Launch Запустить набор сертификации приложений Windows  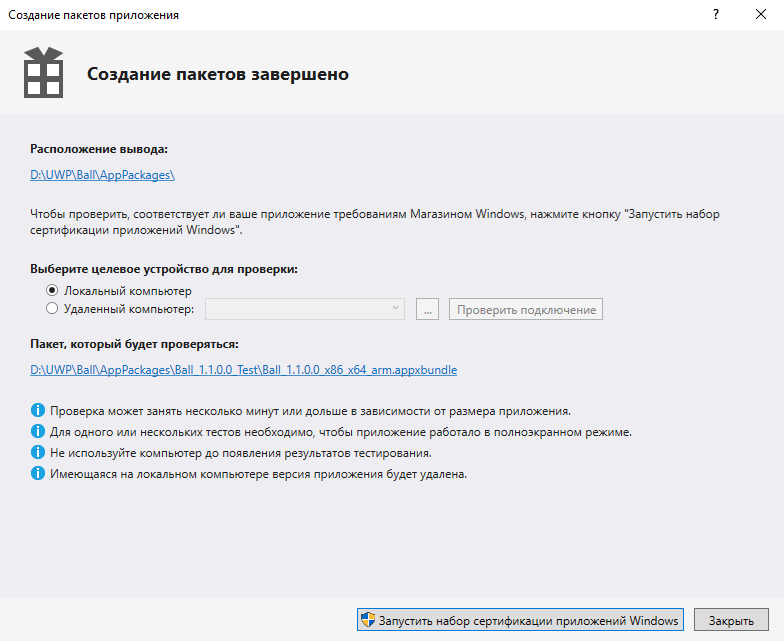[520, 620]
